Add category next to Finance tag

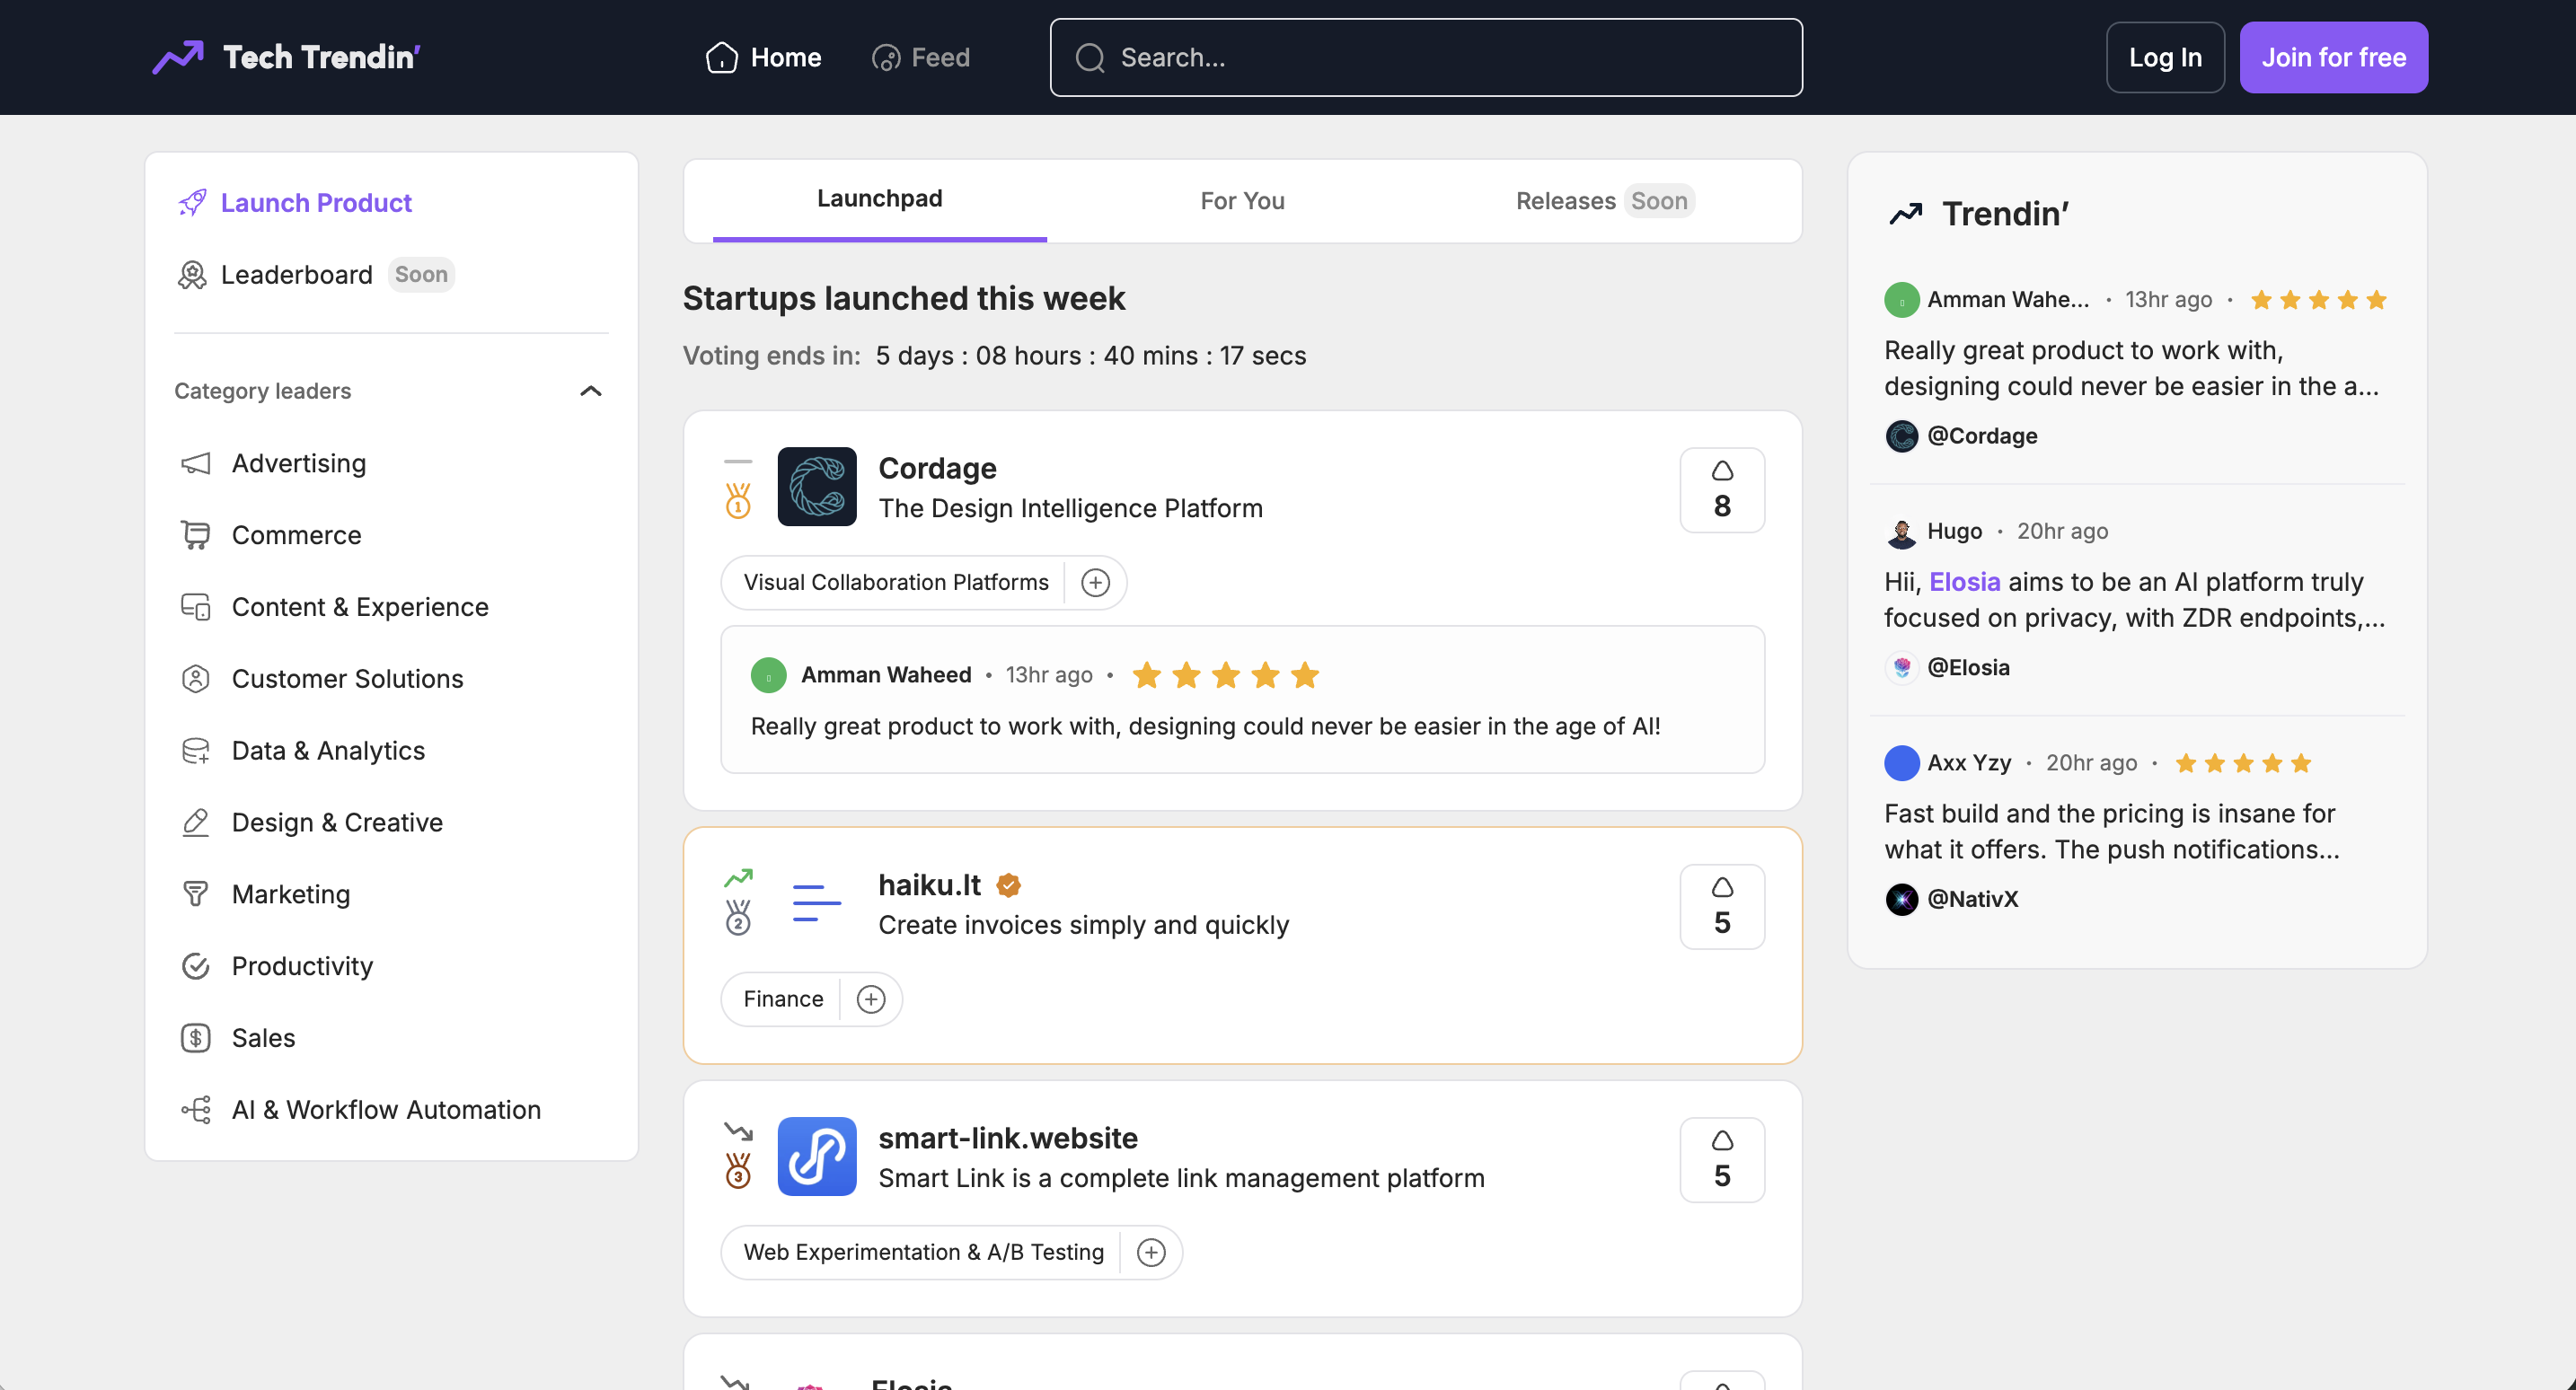pos(871,999)
